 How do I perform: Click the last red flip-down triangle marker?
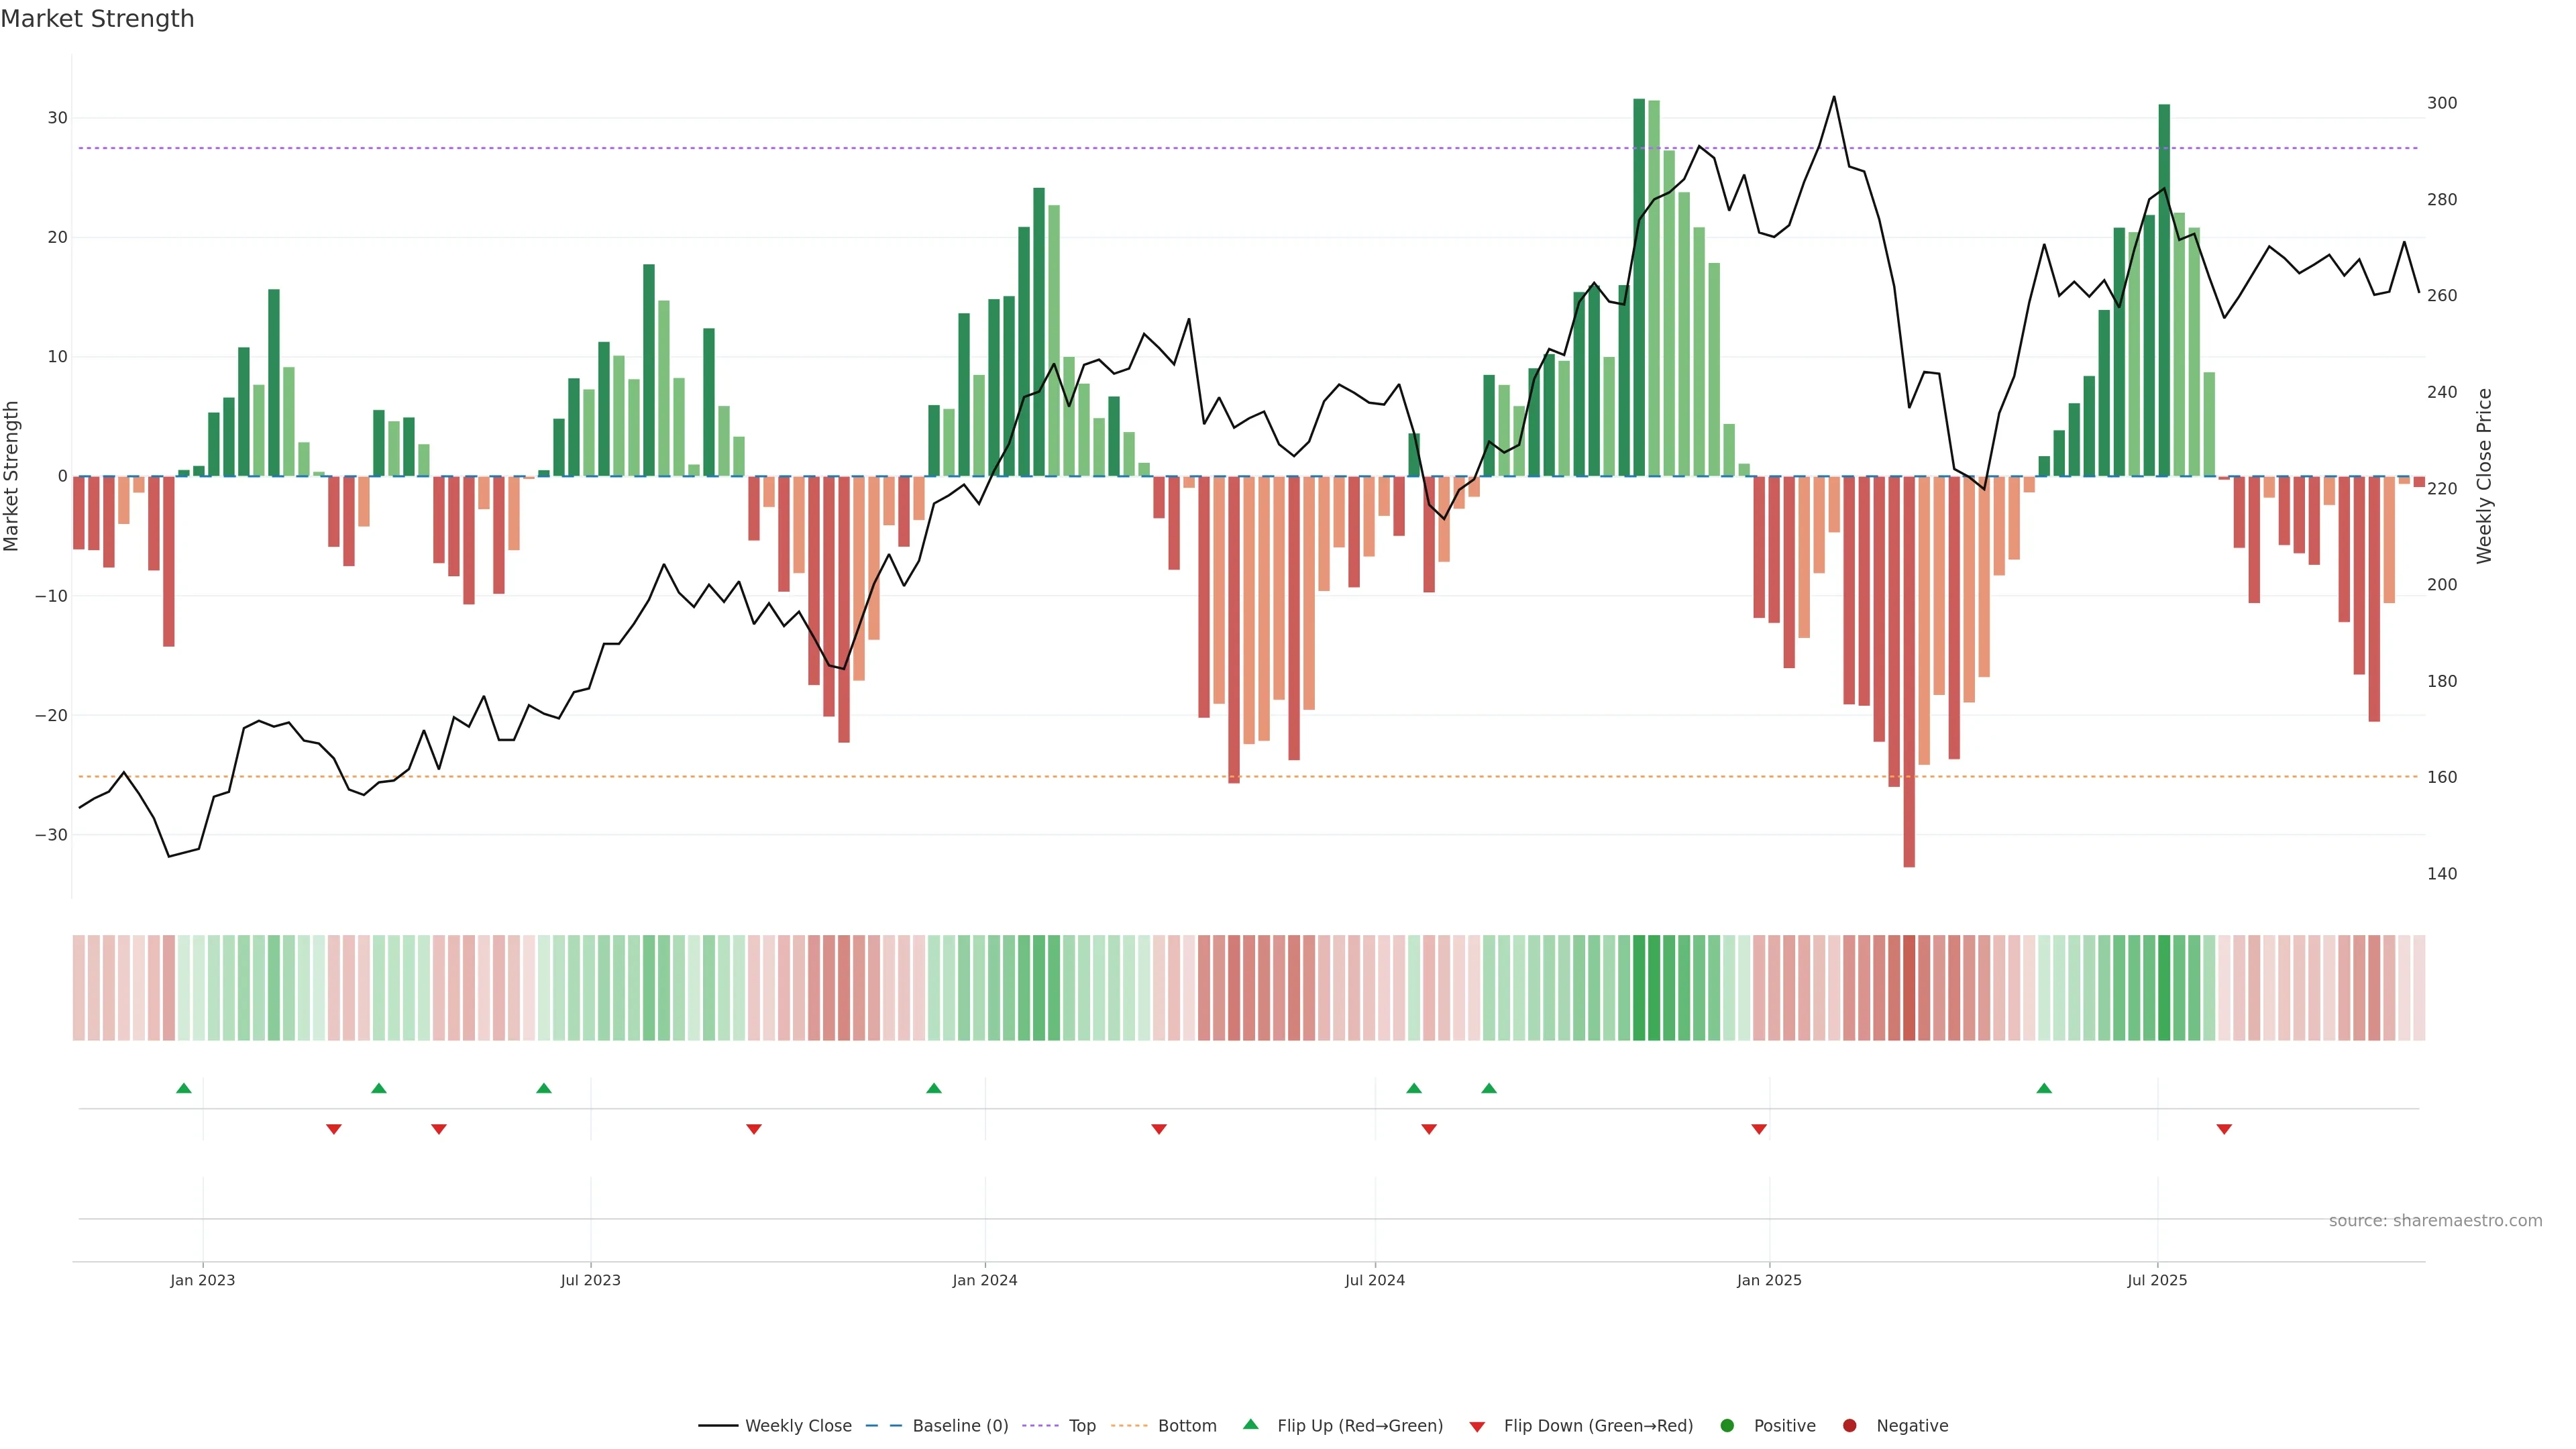[x=2224, y=1129]
